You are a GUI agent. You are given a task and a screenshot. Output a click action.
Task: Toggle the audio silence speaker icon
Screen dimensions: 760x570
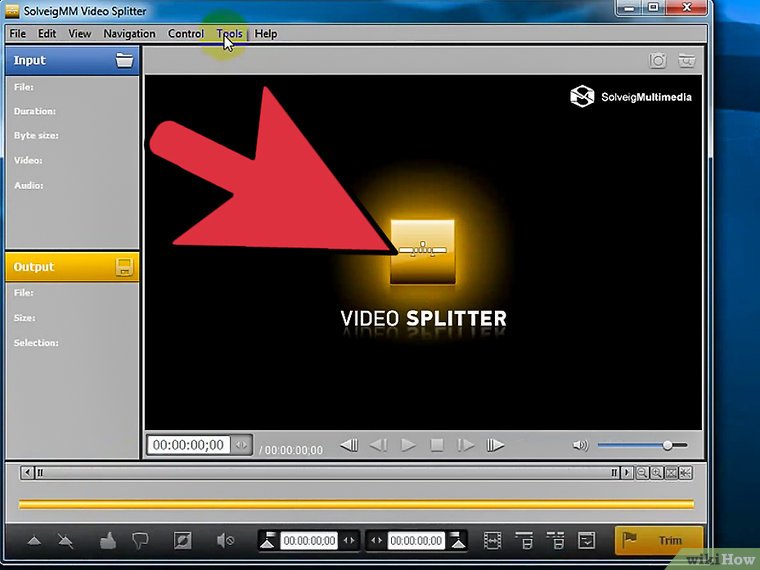click(x=225, y=541)
